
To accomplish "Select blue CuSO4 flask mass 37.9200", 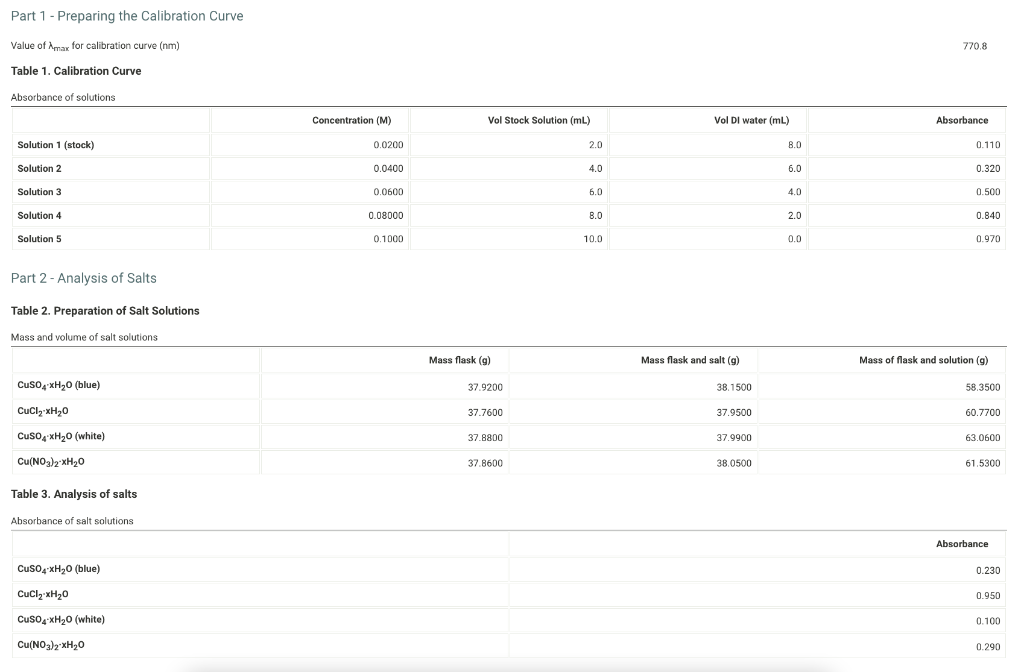I will coord(485,387).
